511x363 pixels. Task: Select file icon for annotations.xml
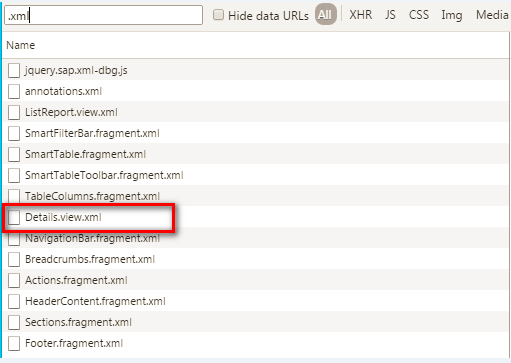click(14, 91)
